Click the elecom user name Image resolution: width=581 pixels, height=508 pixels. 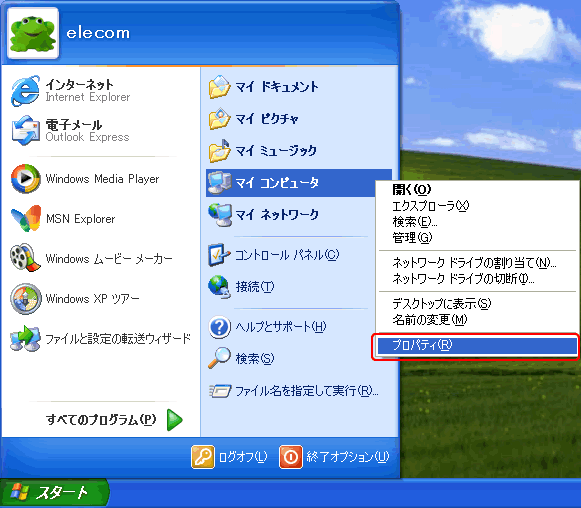(98, 33)
